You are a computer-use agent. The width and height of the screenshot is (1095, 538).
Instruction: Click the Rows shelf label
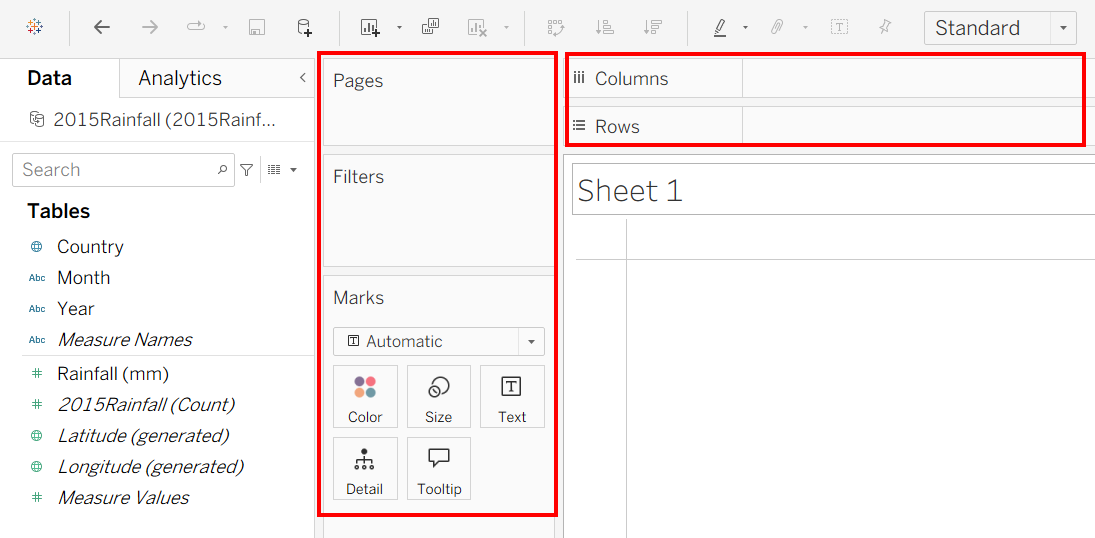pos(617,126)
